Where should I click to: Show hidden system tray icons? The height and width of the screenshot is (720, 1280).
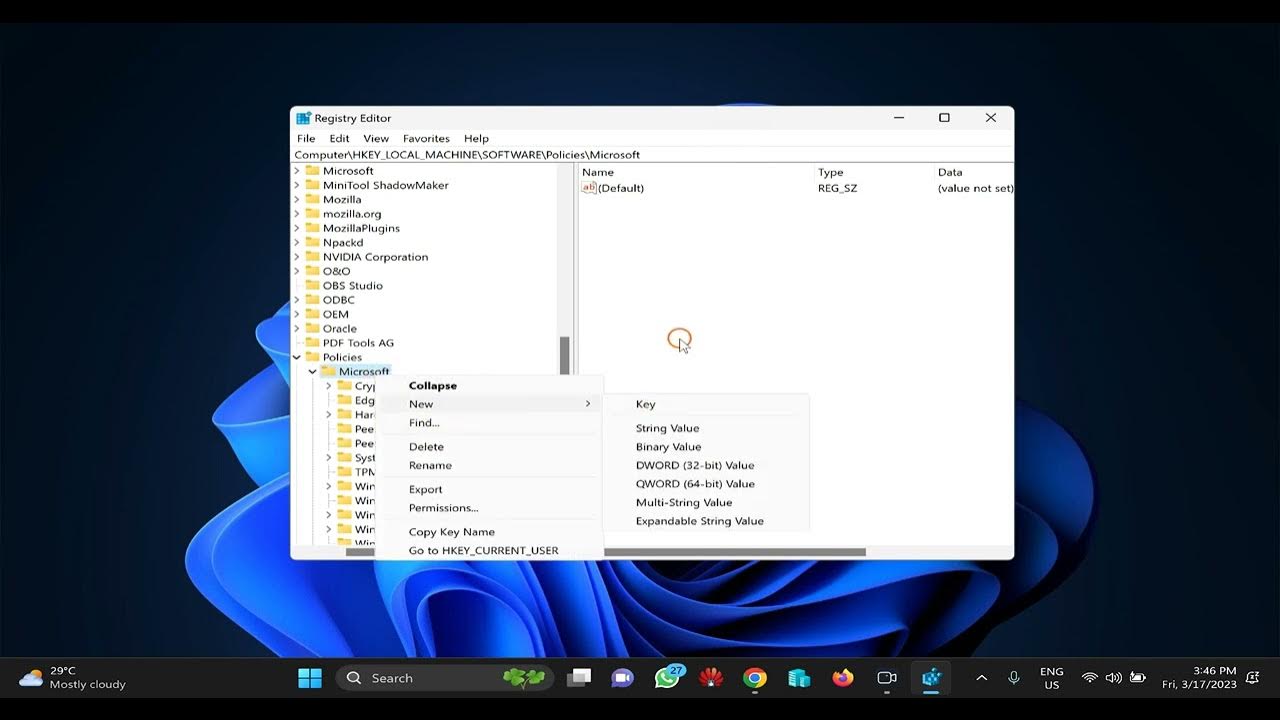pos(981,678)
